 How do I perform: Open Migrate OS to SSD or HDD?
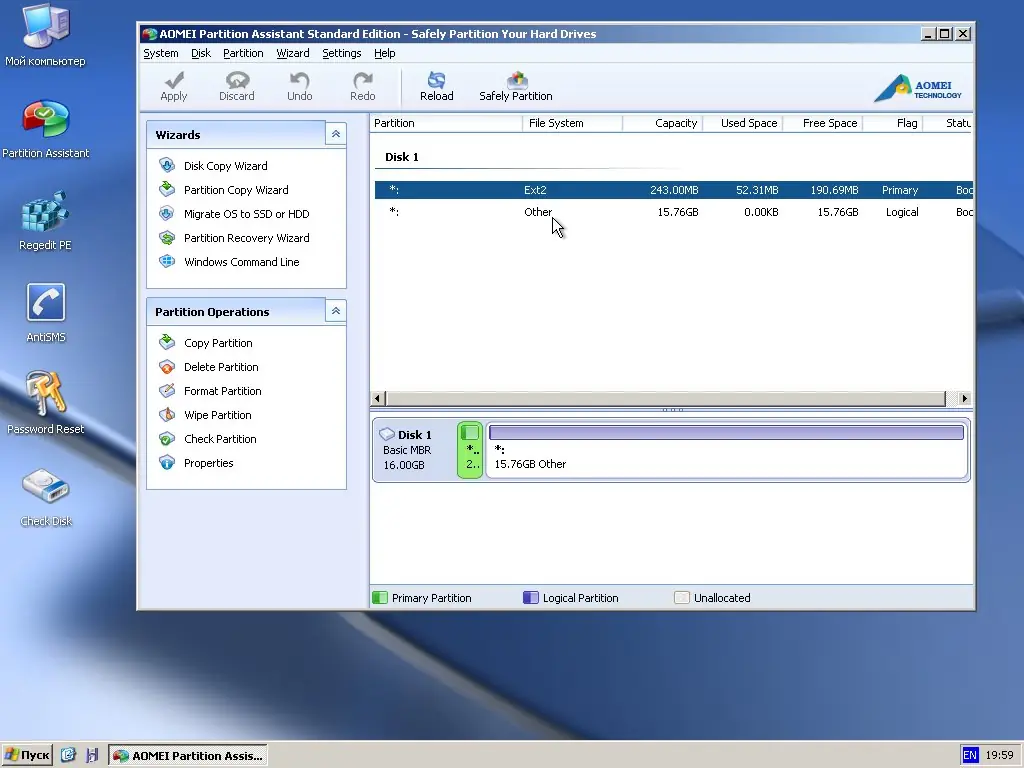pyautogui.click(x=246, y=214)
